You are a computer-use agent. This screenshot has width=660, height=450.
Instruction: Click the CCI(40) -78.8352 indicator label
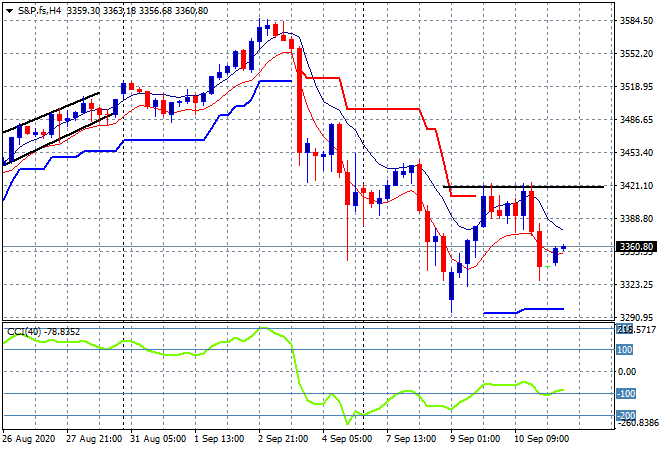coord(43,332)
